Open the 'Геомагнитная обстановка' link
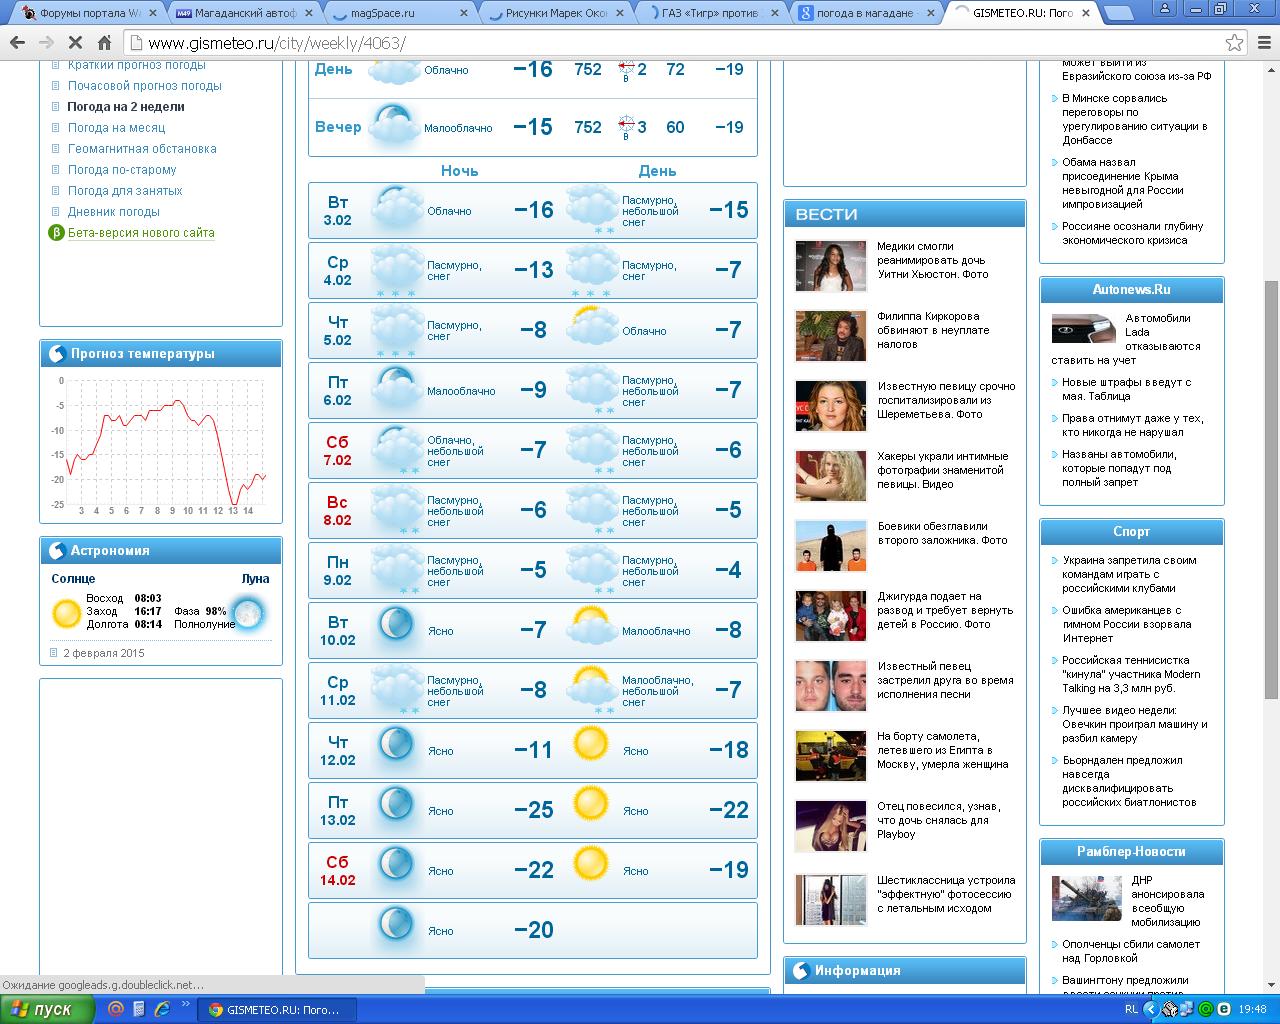This screenshot has height=1024, width=1280. point(142,149)
